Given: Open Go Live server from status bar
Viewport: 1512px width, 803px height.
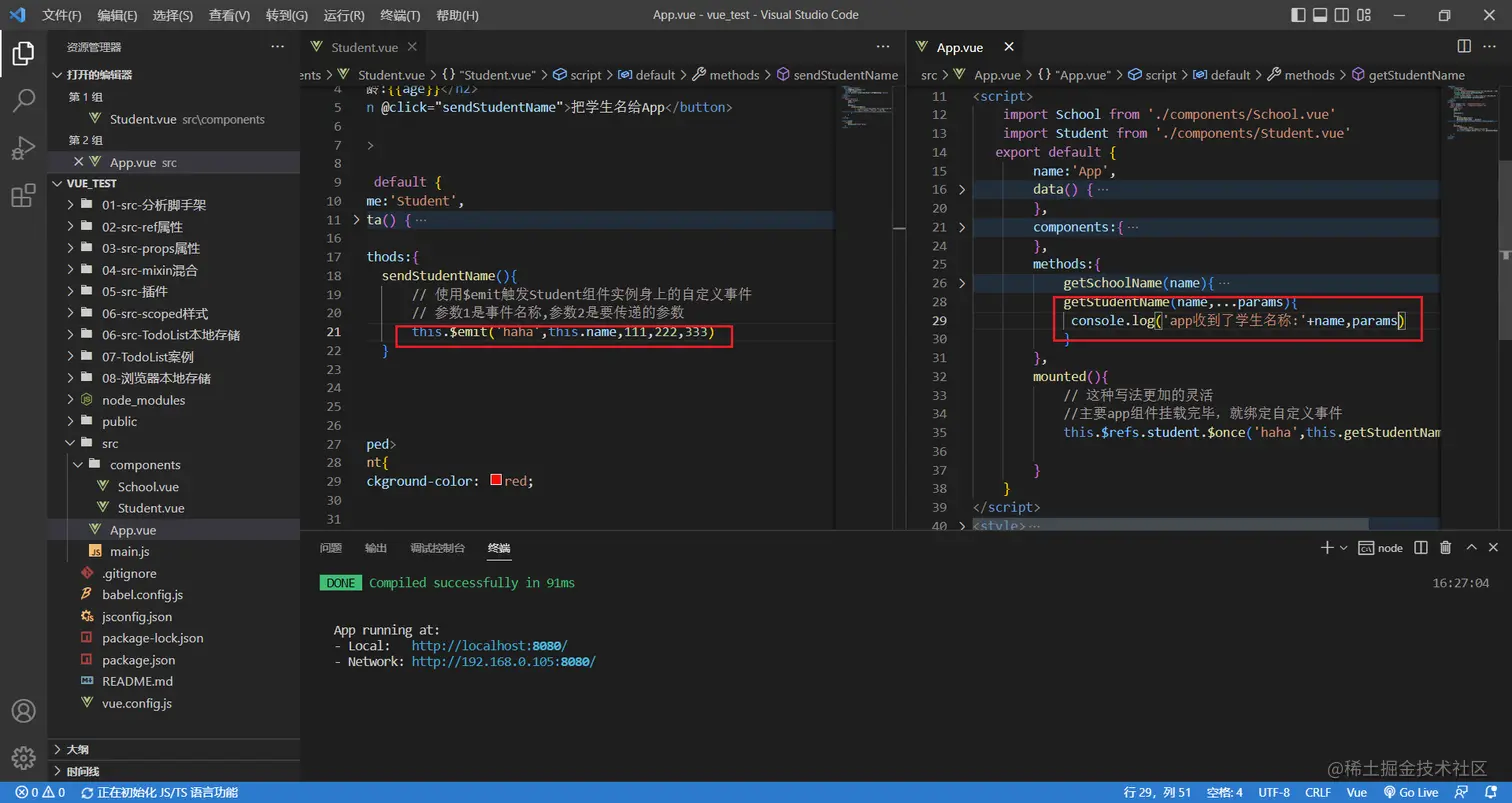Looking at the screenshot, I should click(1410, 792).
